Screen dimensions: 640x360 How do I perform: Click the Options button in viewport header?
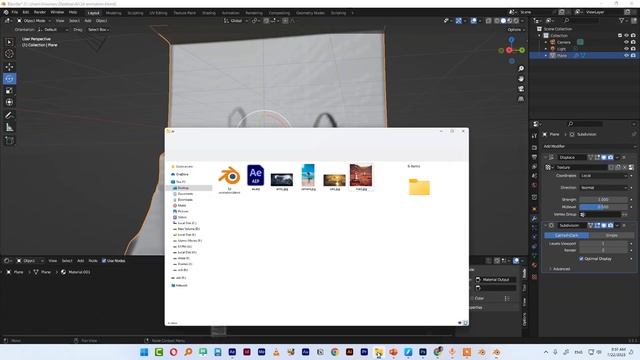(516, 29)
